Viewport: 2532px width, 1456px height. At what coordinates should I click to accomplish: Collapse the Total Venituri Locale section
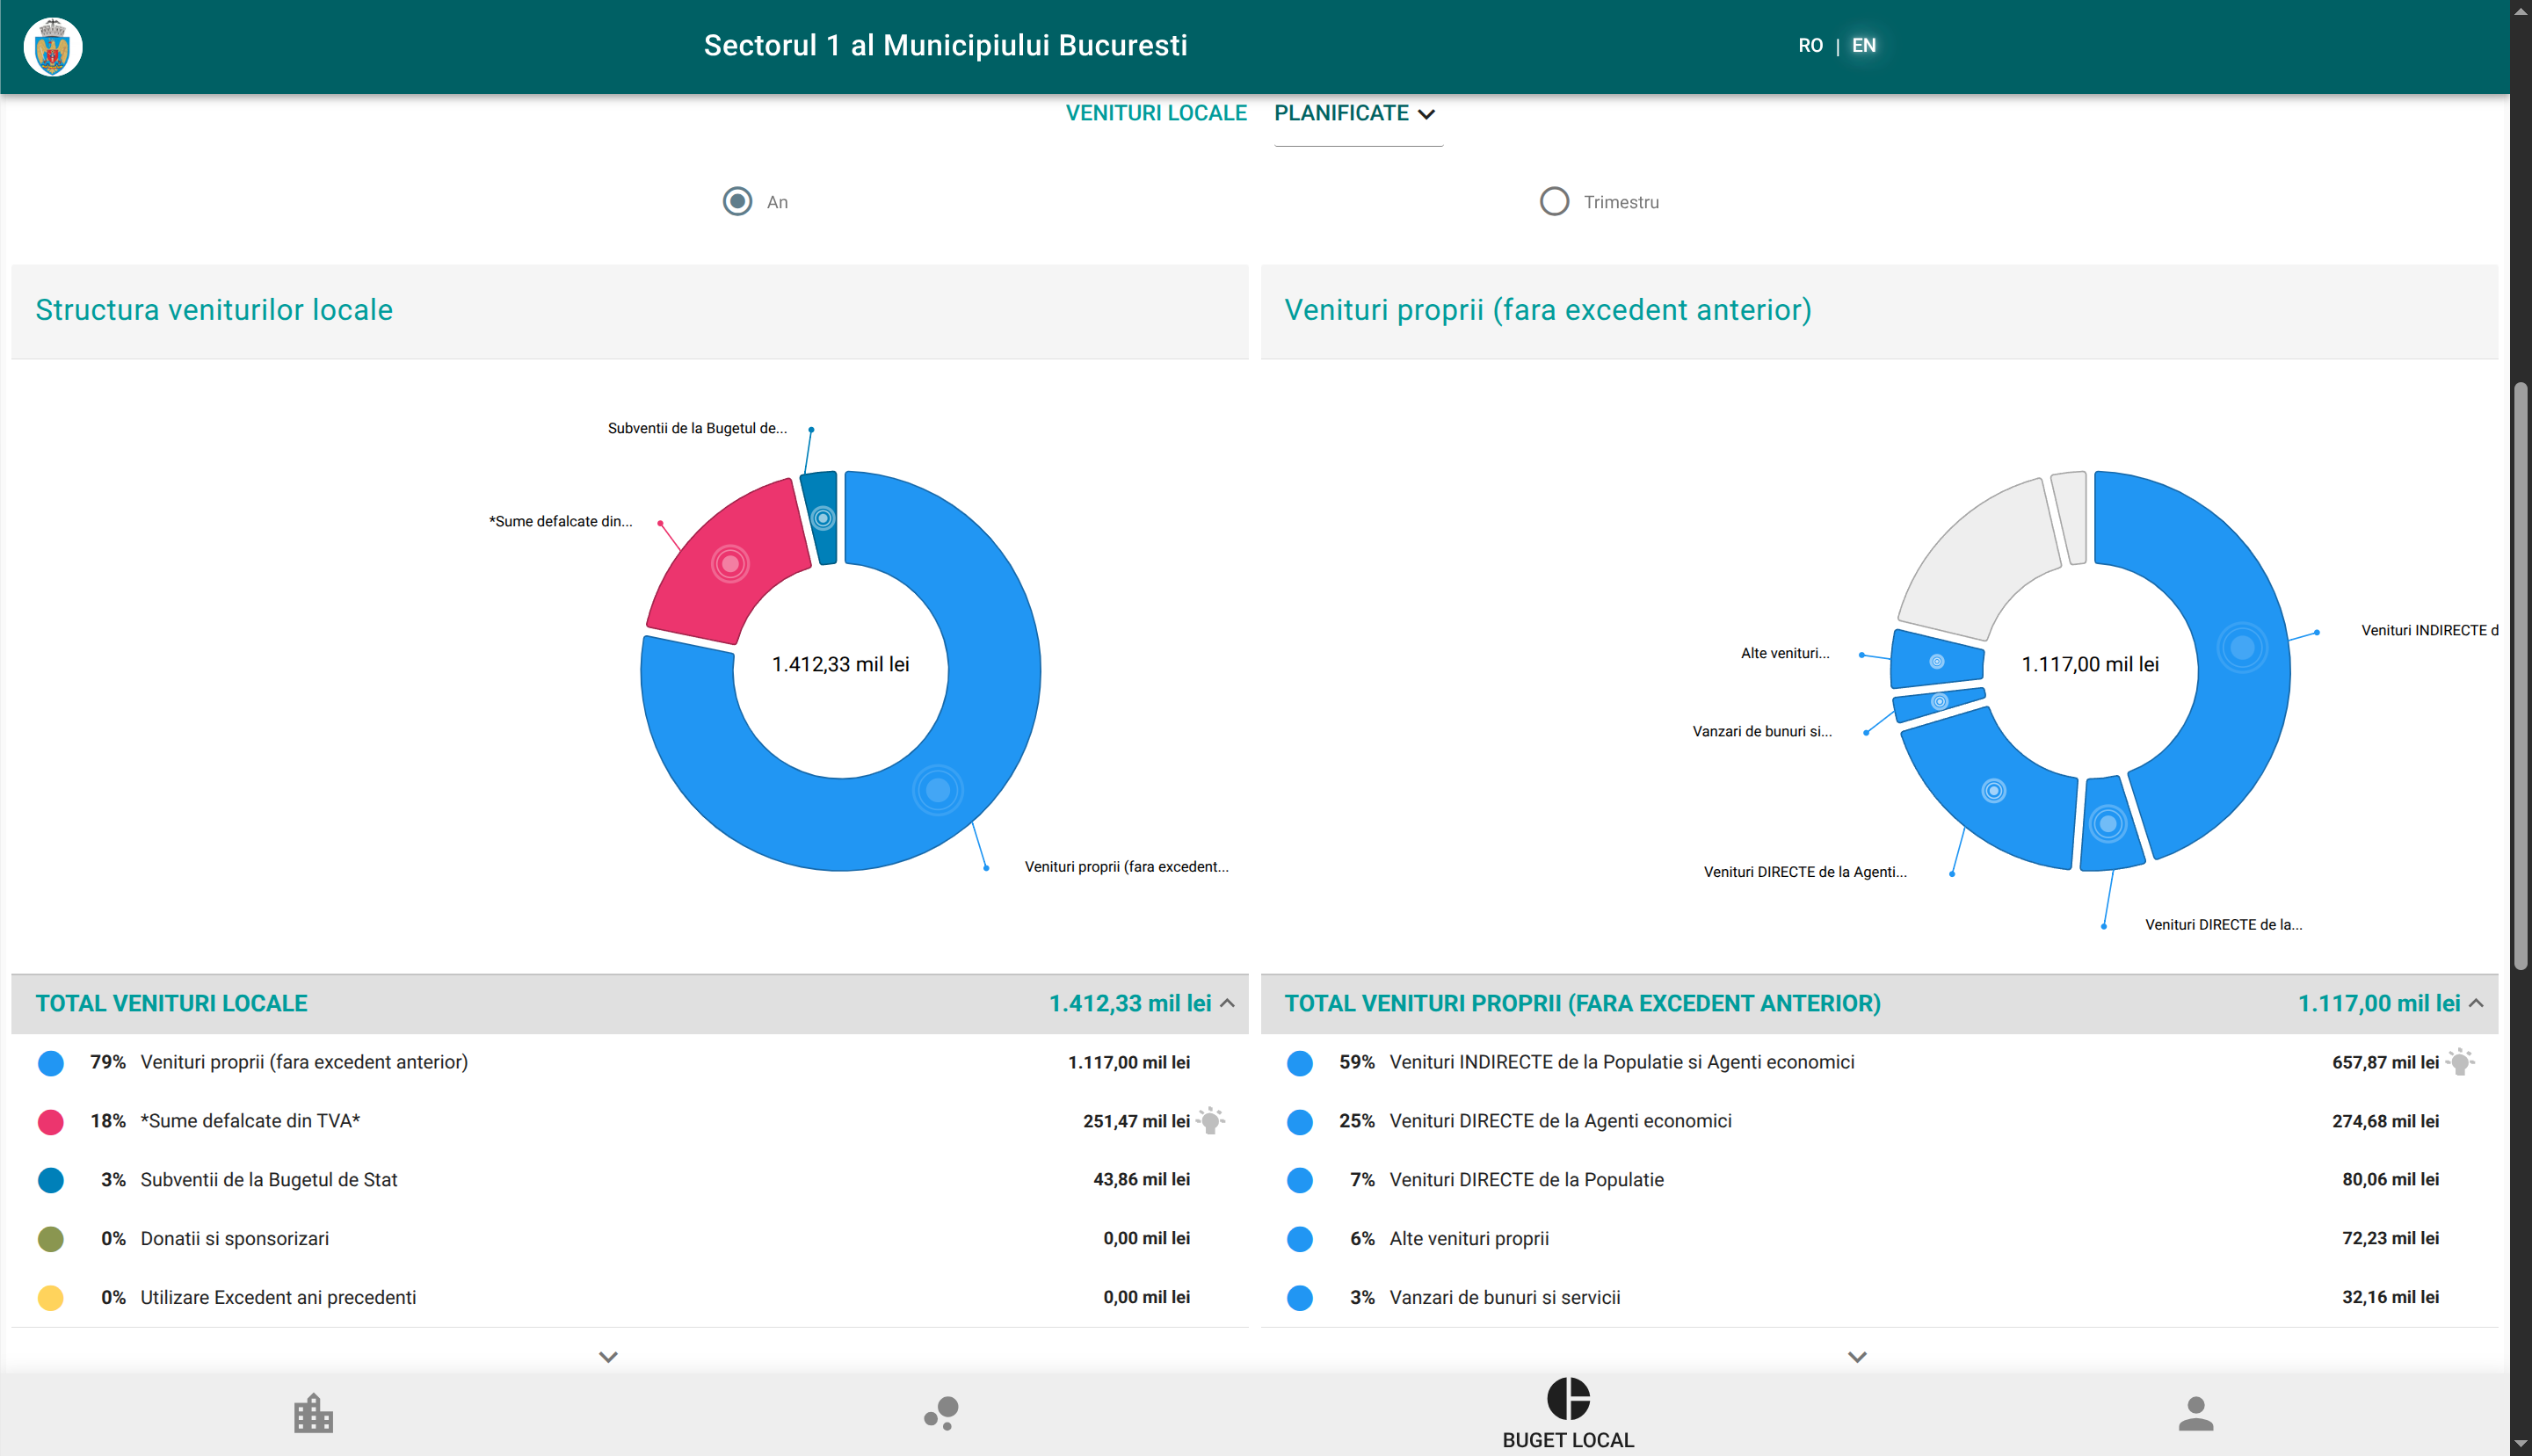[1227, 1003]
